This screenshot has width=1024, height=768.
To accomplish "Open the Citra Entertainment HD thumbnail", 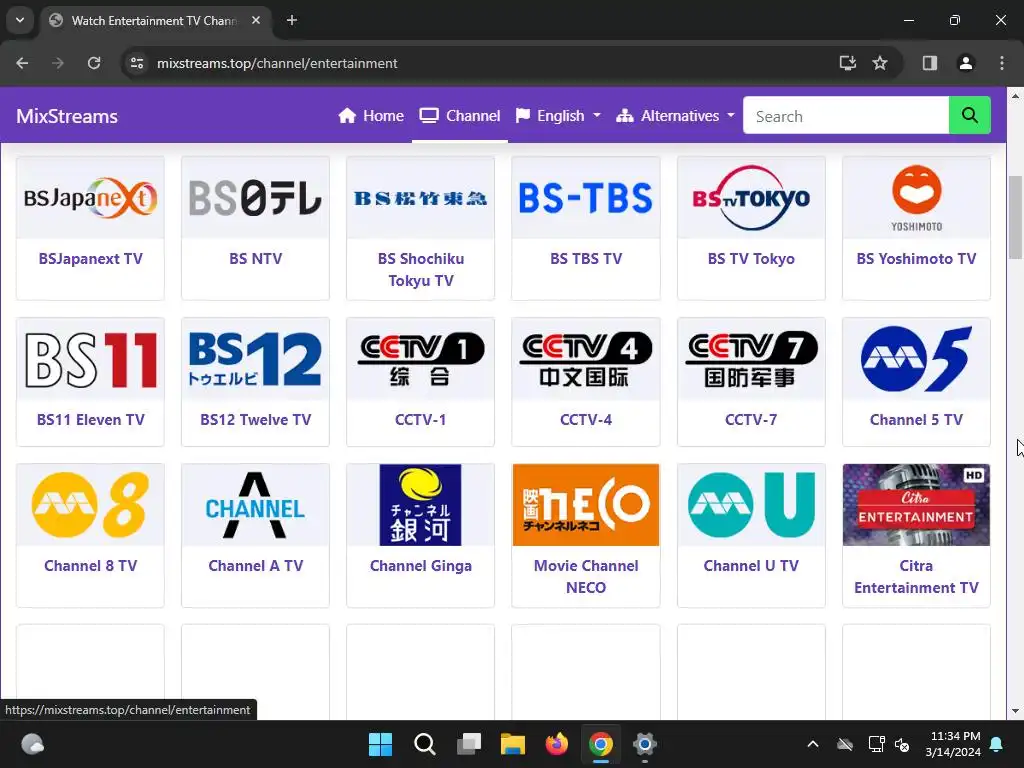I will click(916, 505).
